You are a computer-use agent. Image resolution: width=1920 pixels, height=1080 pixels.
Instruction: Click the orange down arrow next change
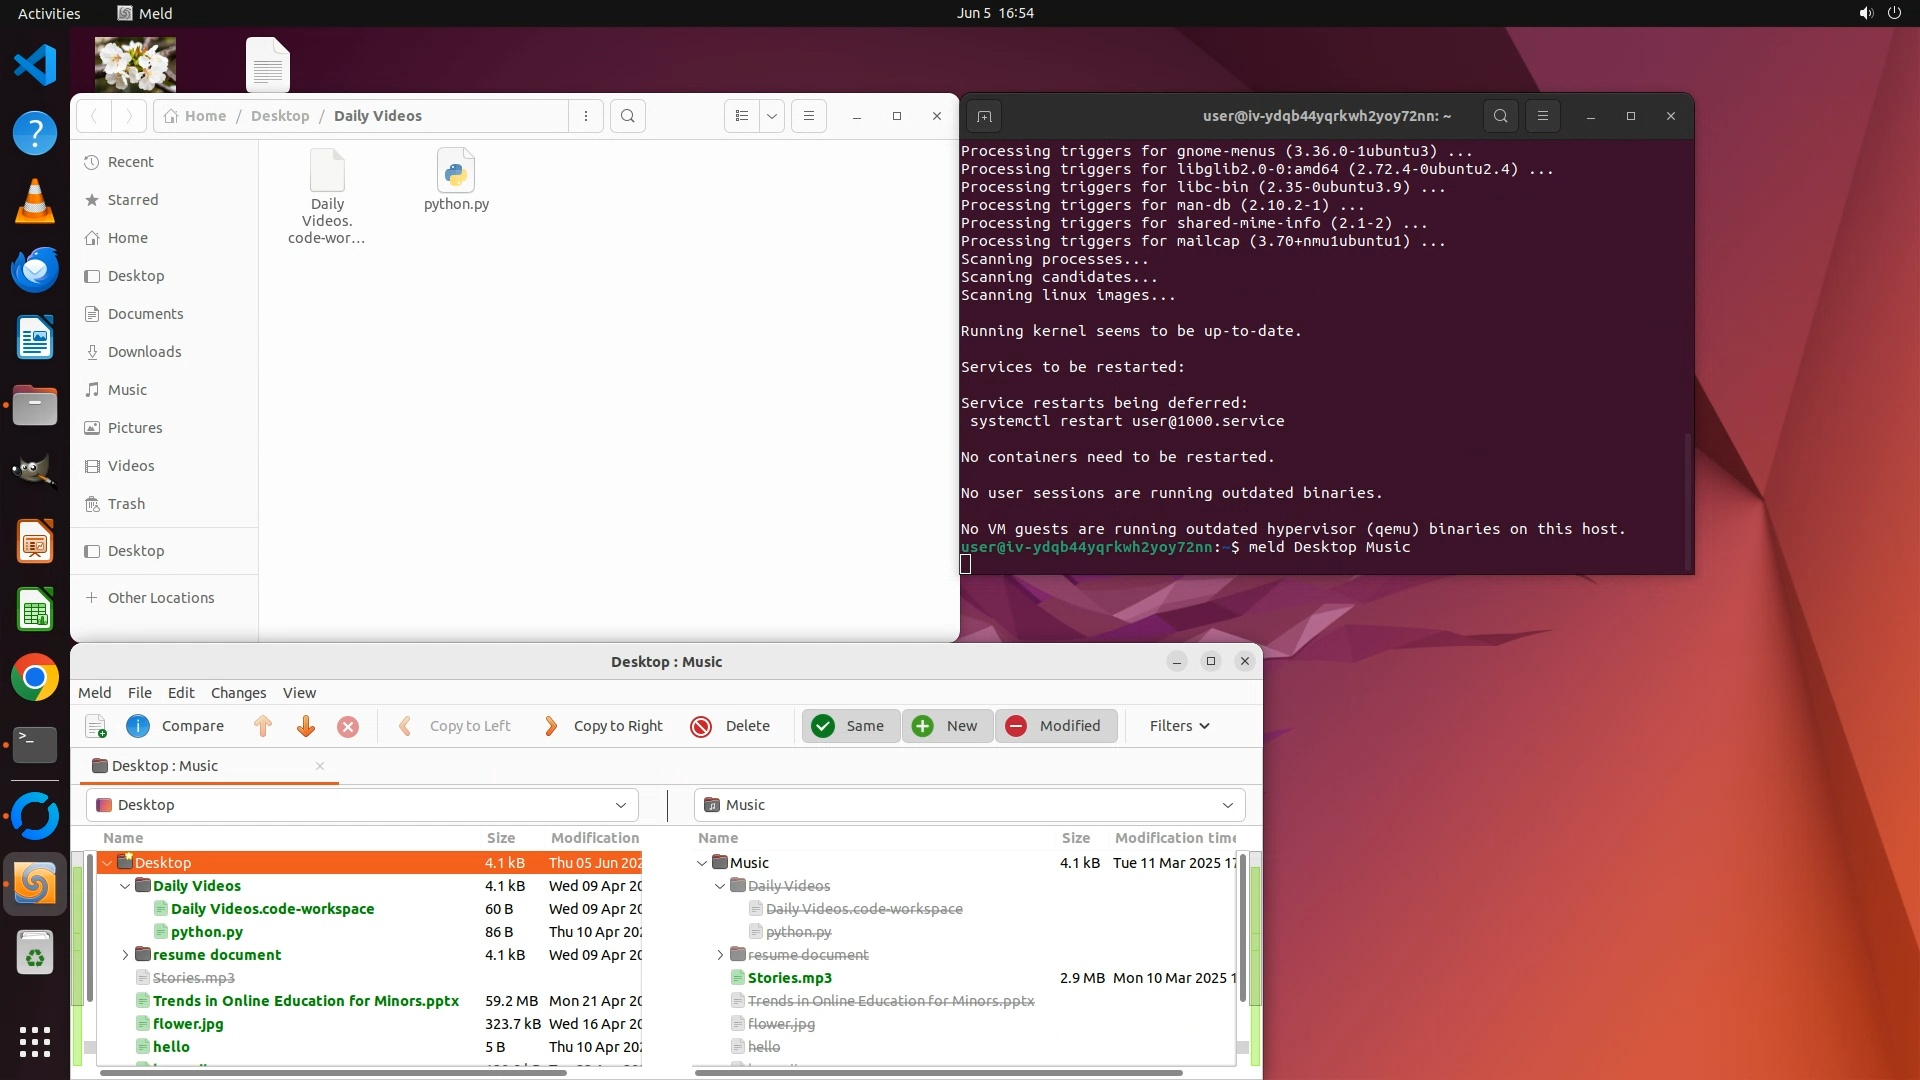306,726
